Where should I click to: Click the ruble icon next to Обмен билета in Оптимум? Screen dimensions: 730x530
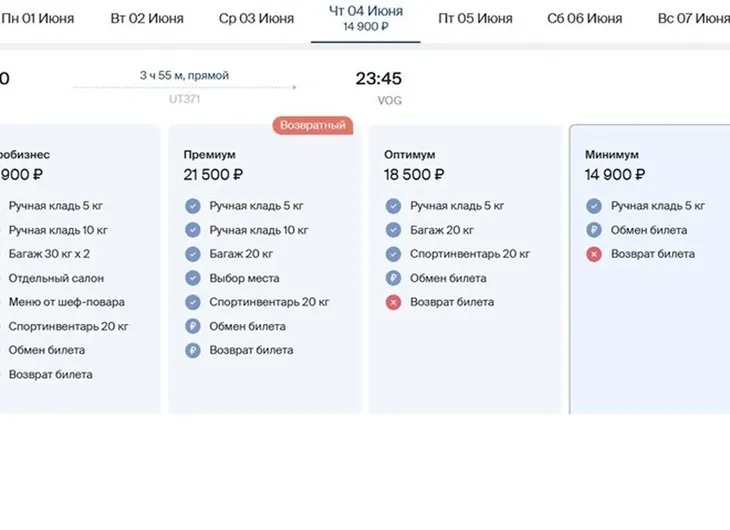point(393,278)
